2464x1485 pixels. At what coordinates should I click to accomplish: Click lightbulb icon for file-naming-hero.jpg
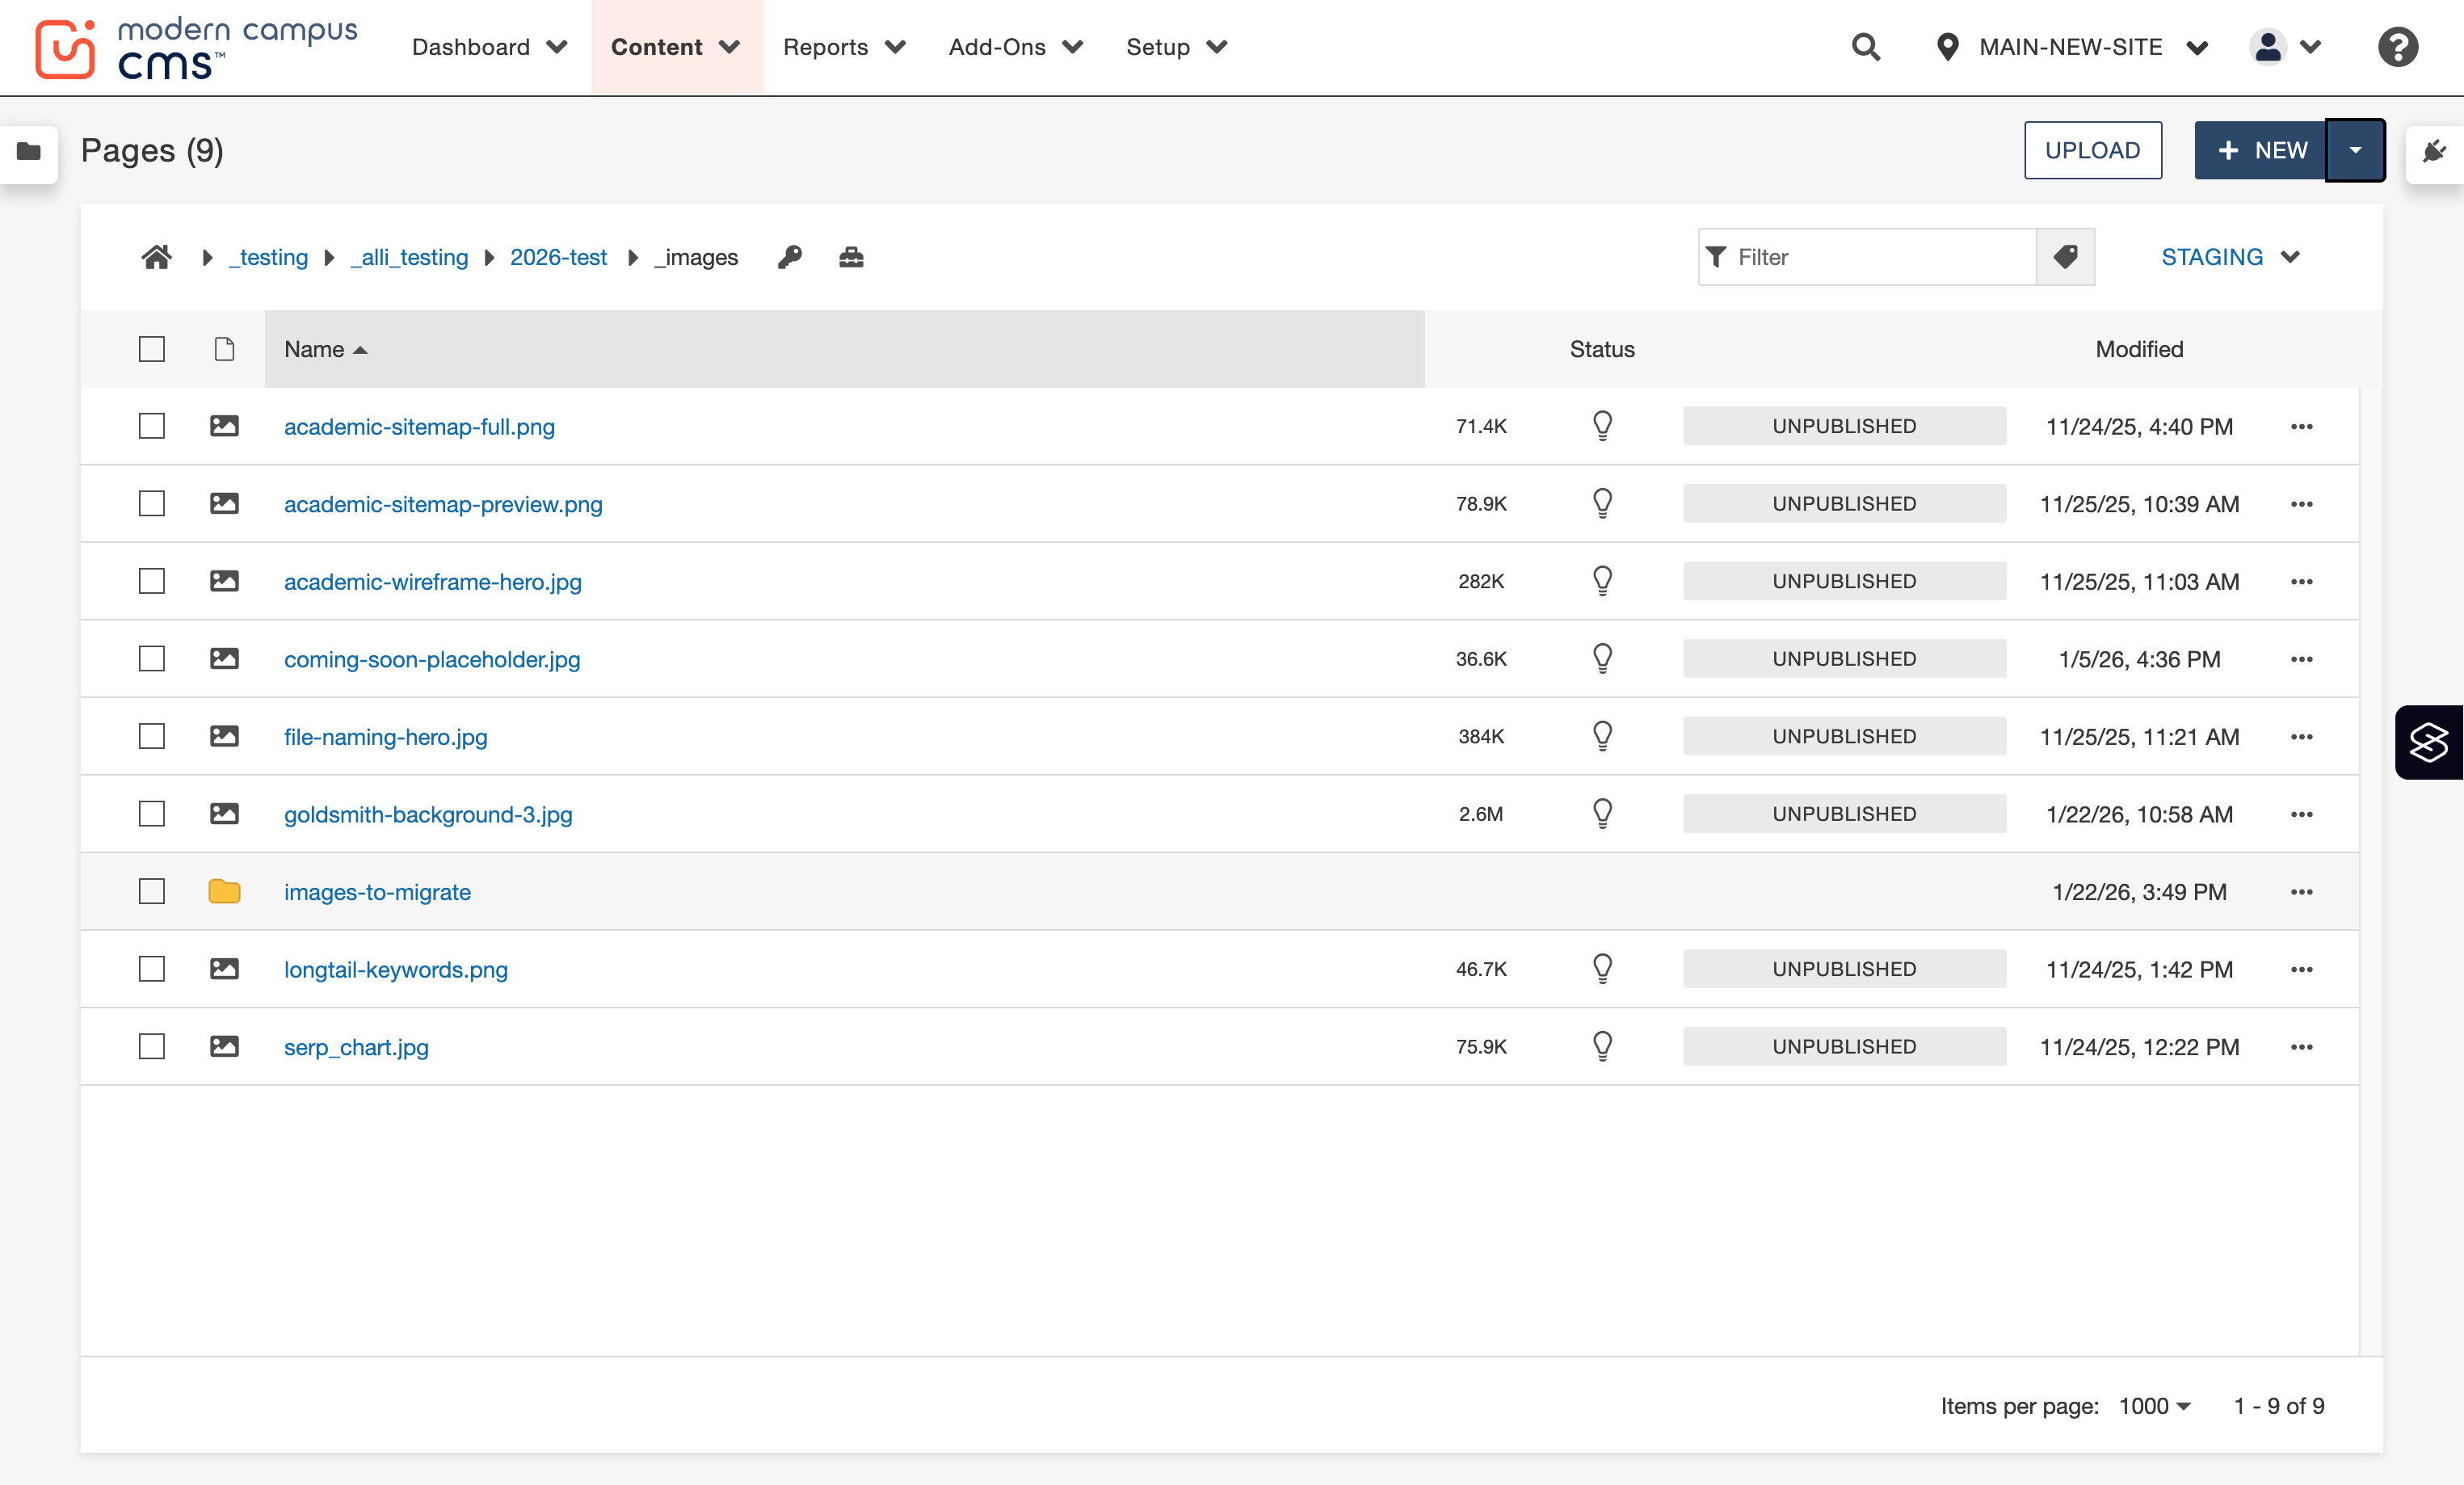(1602, 736)
